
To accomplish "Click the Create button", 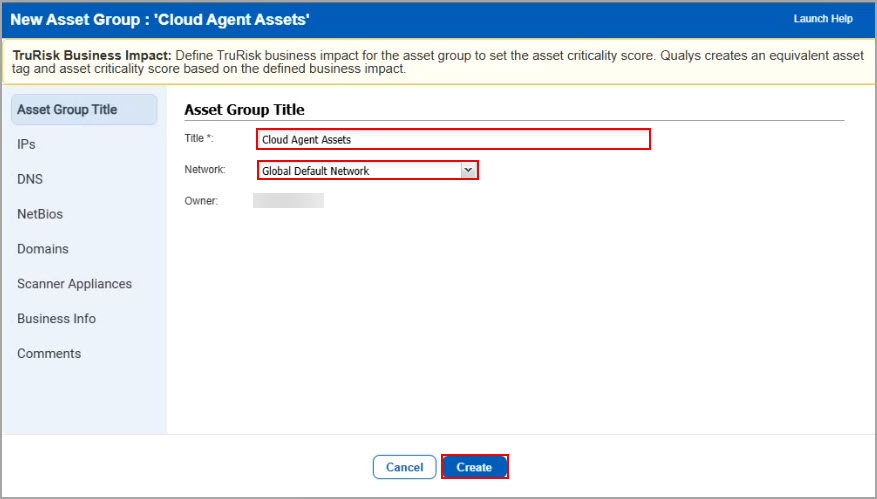I will [474, 467].
